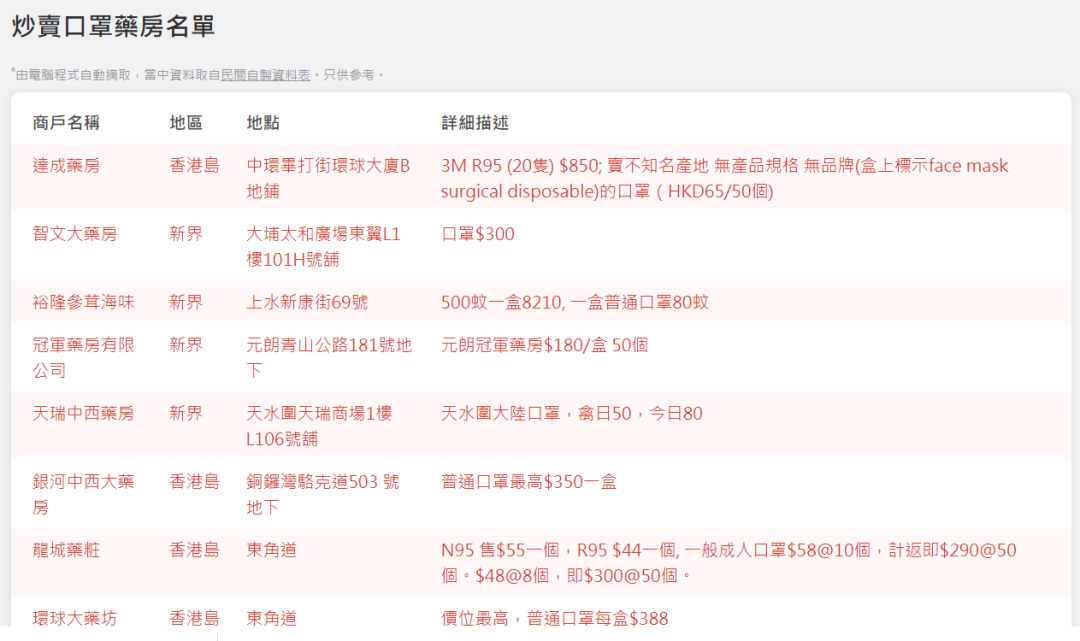Click 新界 in the 天瑞中西藥房 row
The height and width of the screenshot is (641, 1080).
tap(186, 413)
